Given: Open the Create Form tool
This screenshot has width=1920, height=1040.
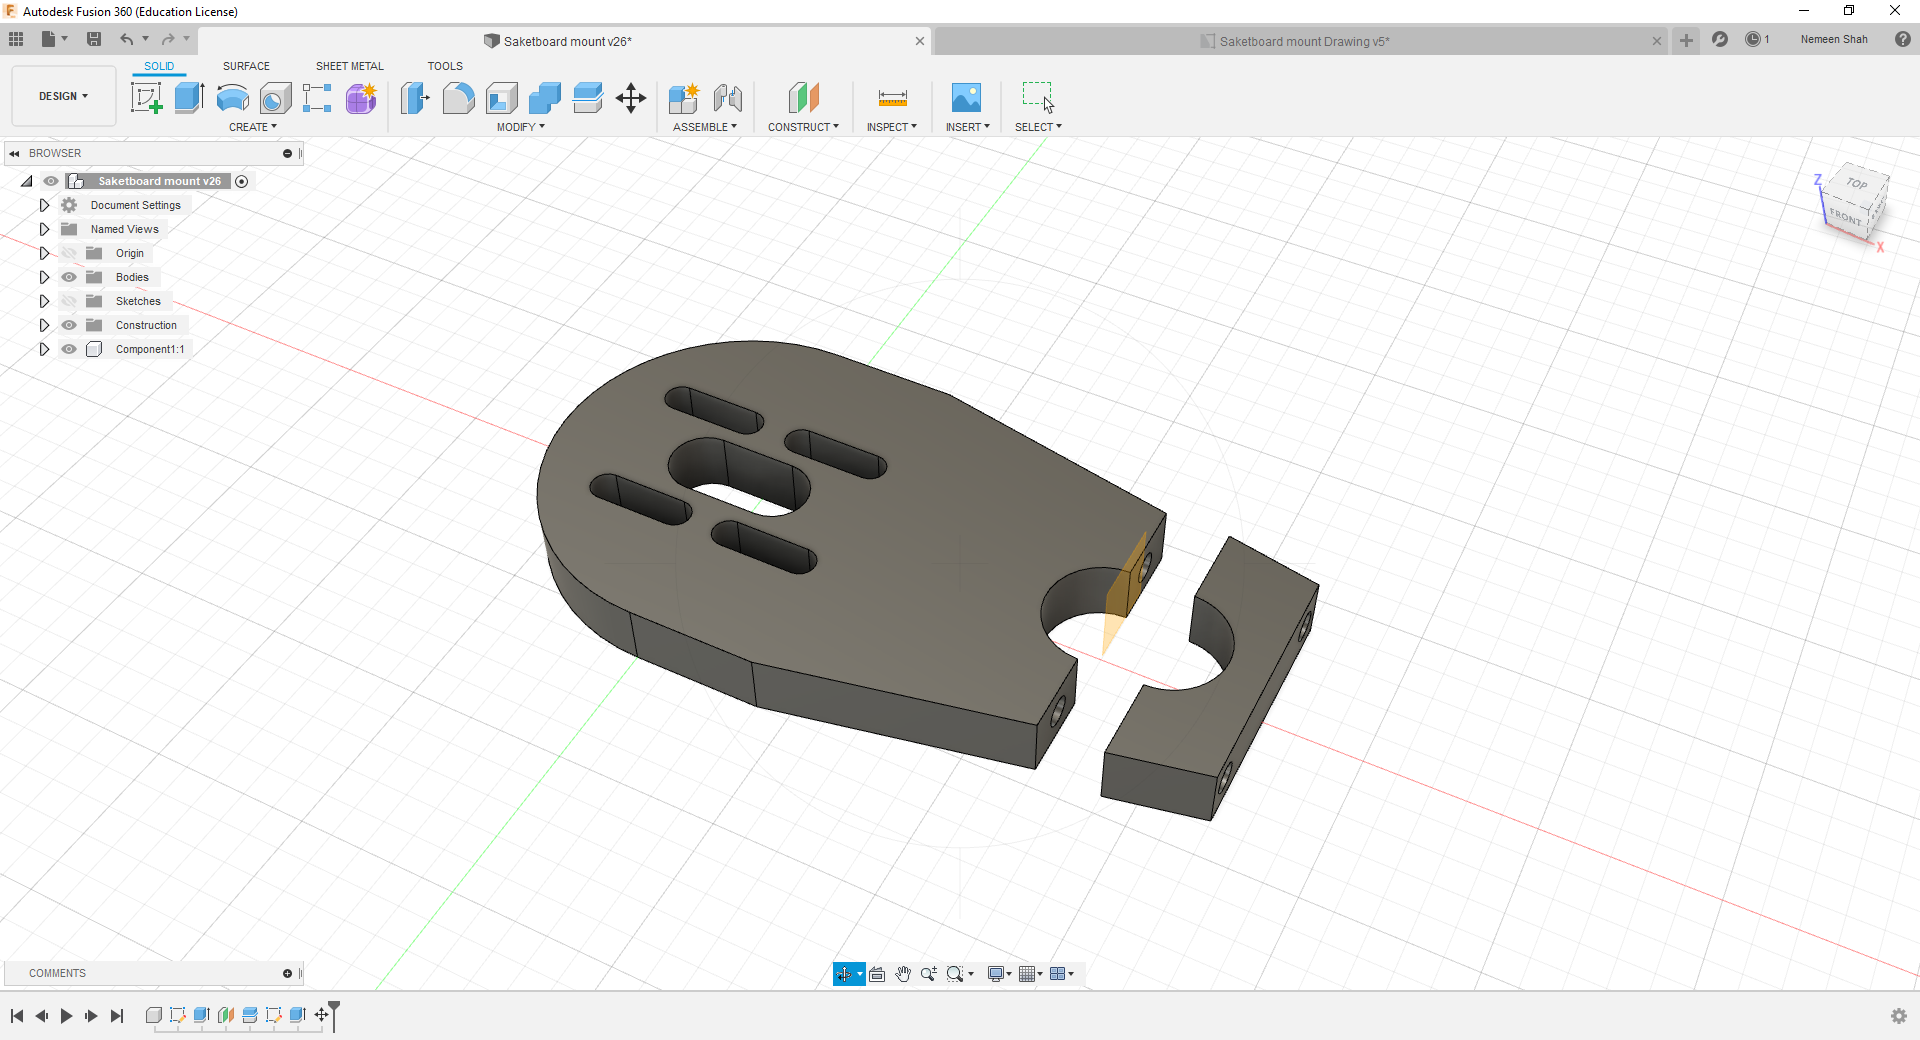Looking at the screenshot, I should pos(361,98).
